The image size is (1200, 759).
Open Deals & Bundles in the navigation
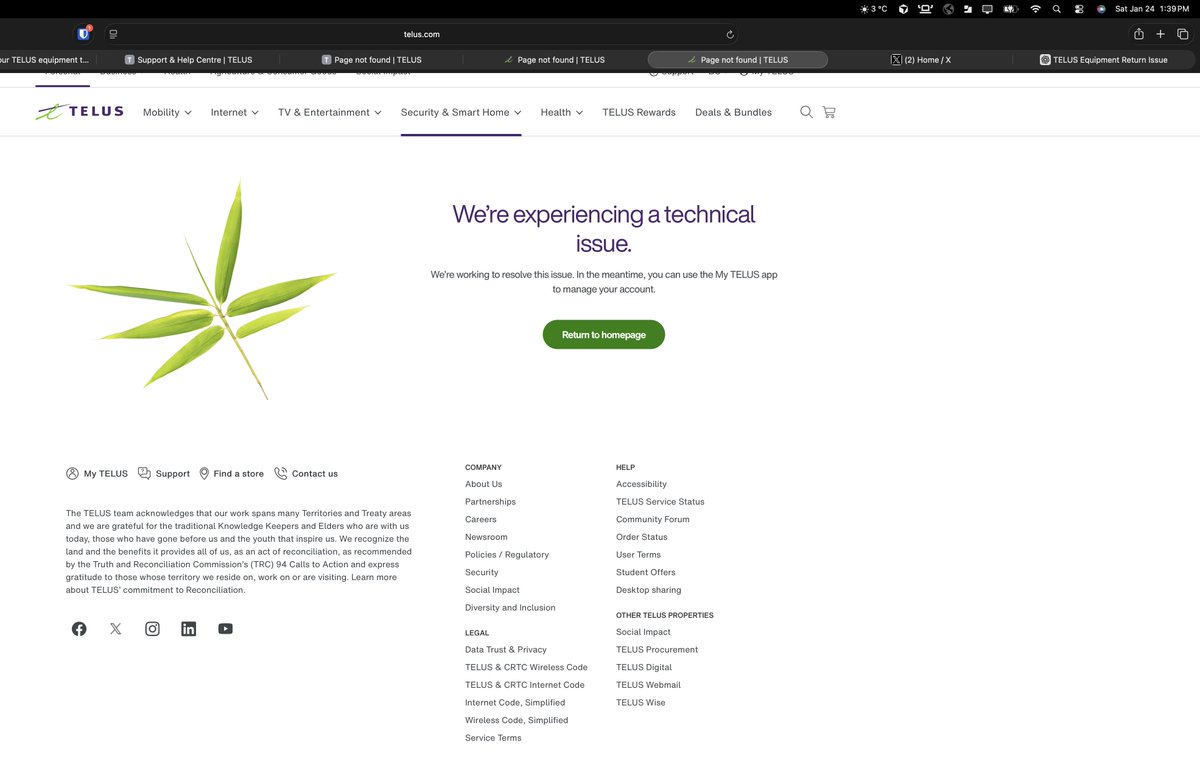click(x=734, y=112)
